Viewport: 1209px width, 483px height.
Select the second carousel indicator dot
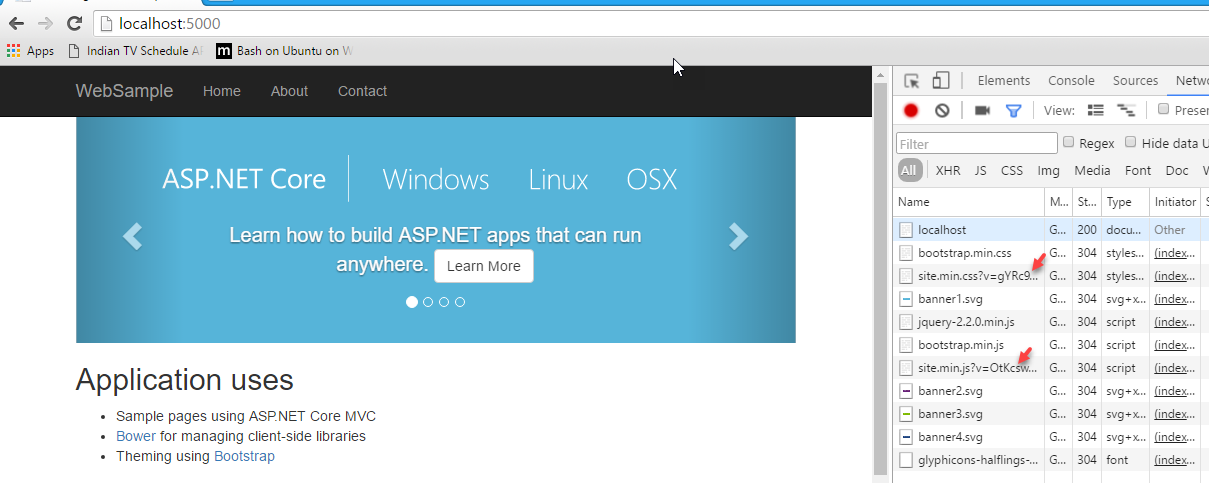pos(428,302)
